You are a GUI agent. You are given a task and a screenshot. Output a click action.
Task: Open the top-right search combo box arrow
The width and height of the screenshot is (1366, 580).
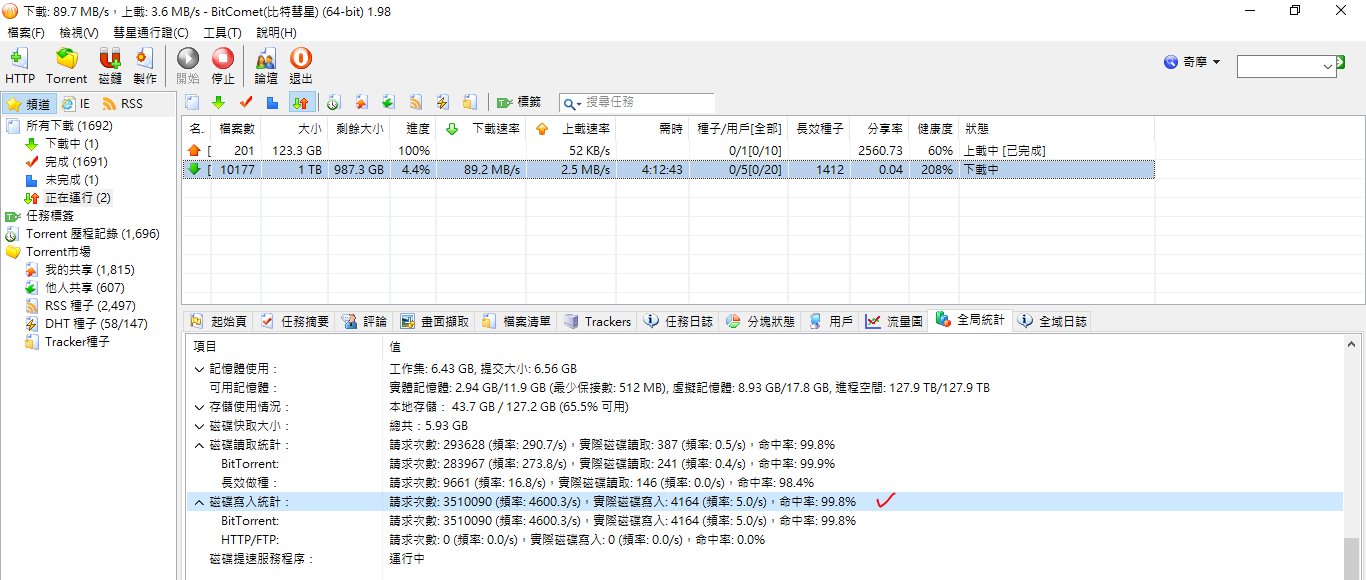pyautogui.click(x=1329, y=66)
